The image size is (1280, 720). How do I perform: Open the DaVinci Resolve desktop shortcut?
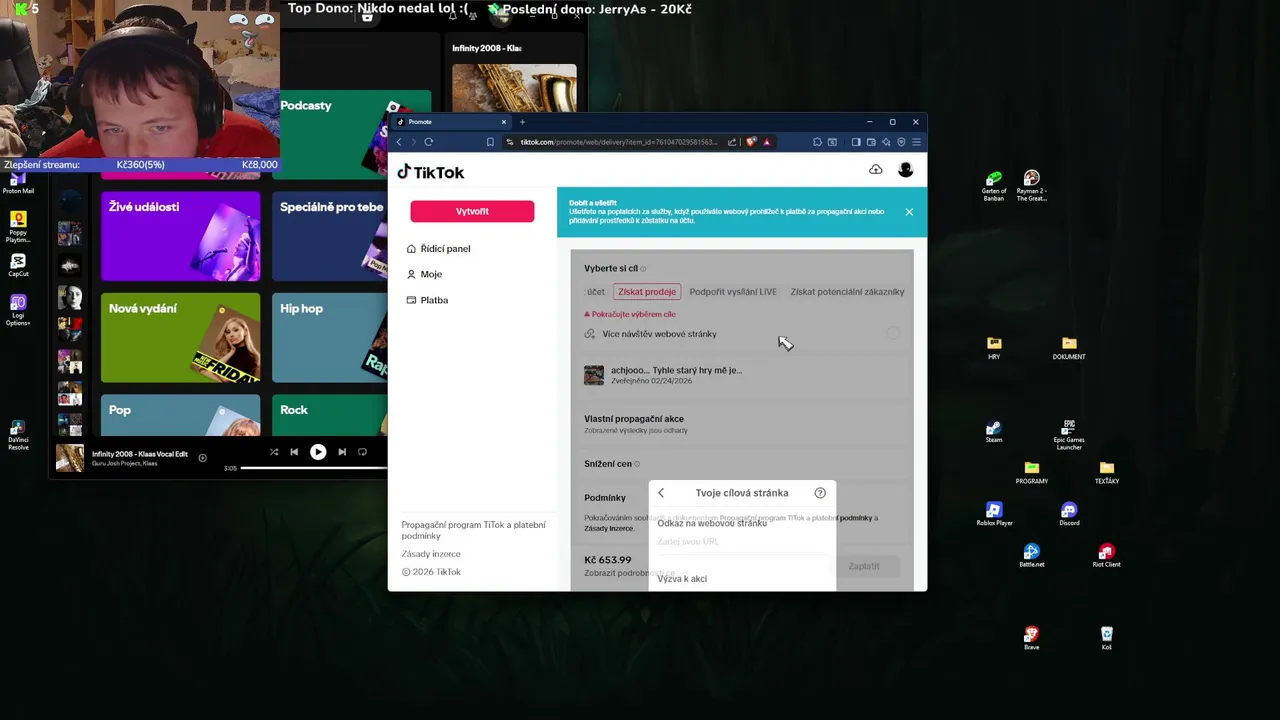18,435
